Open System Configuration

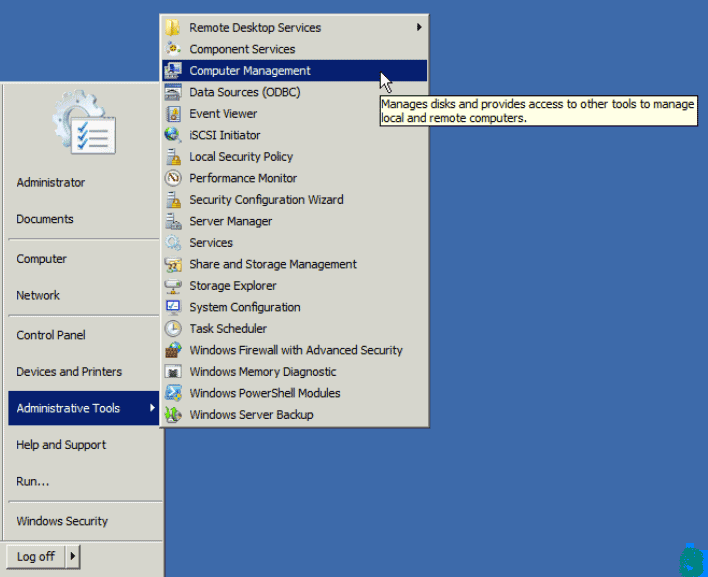(245, 307)
